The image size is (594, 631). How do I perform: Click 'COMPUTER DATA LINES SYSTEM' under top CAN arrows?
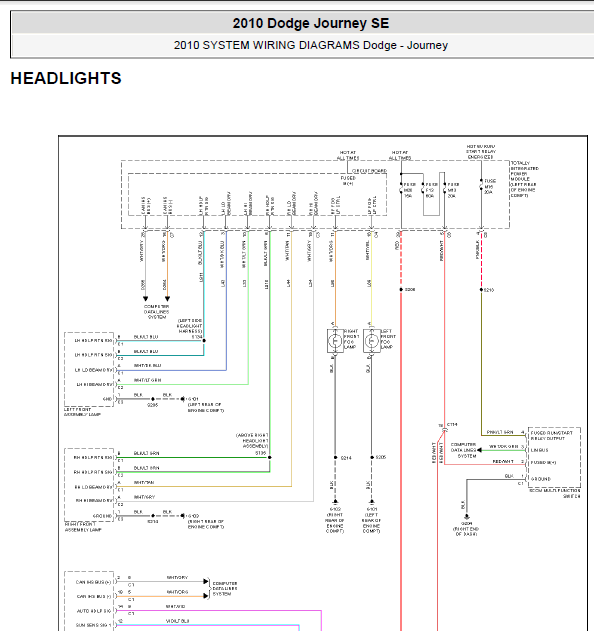pos(157,312)
